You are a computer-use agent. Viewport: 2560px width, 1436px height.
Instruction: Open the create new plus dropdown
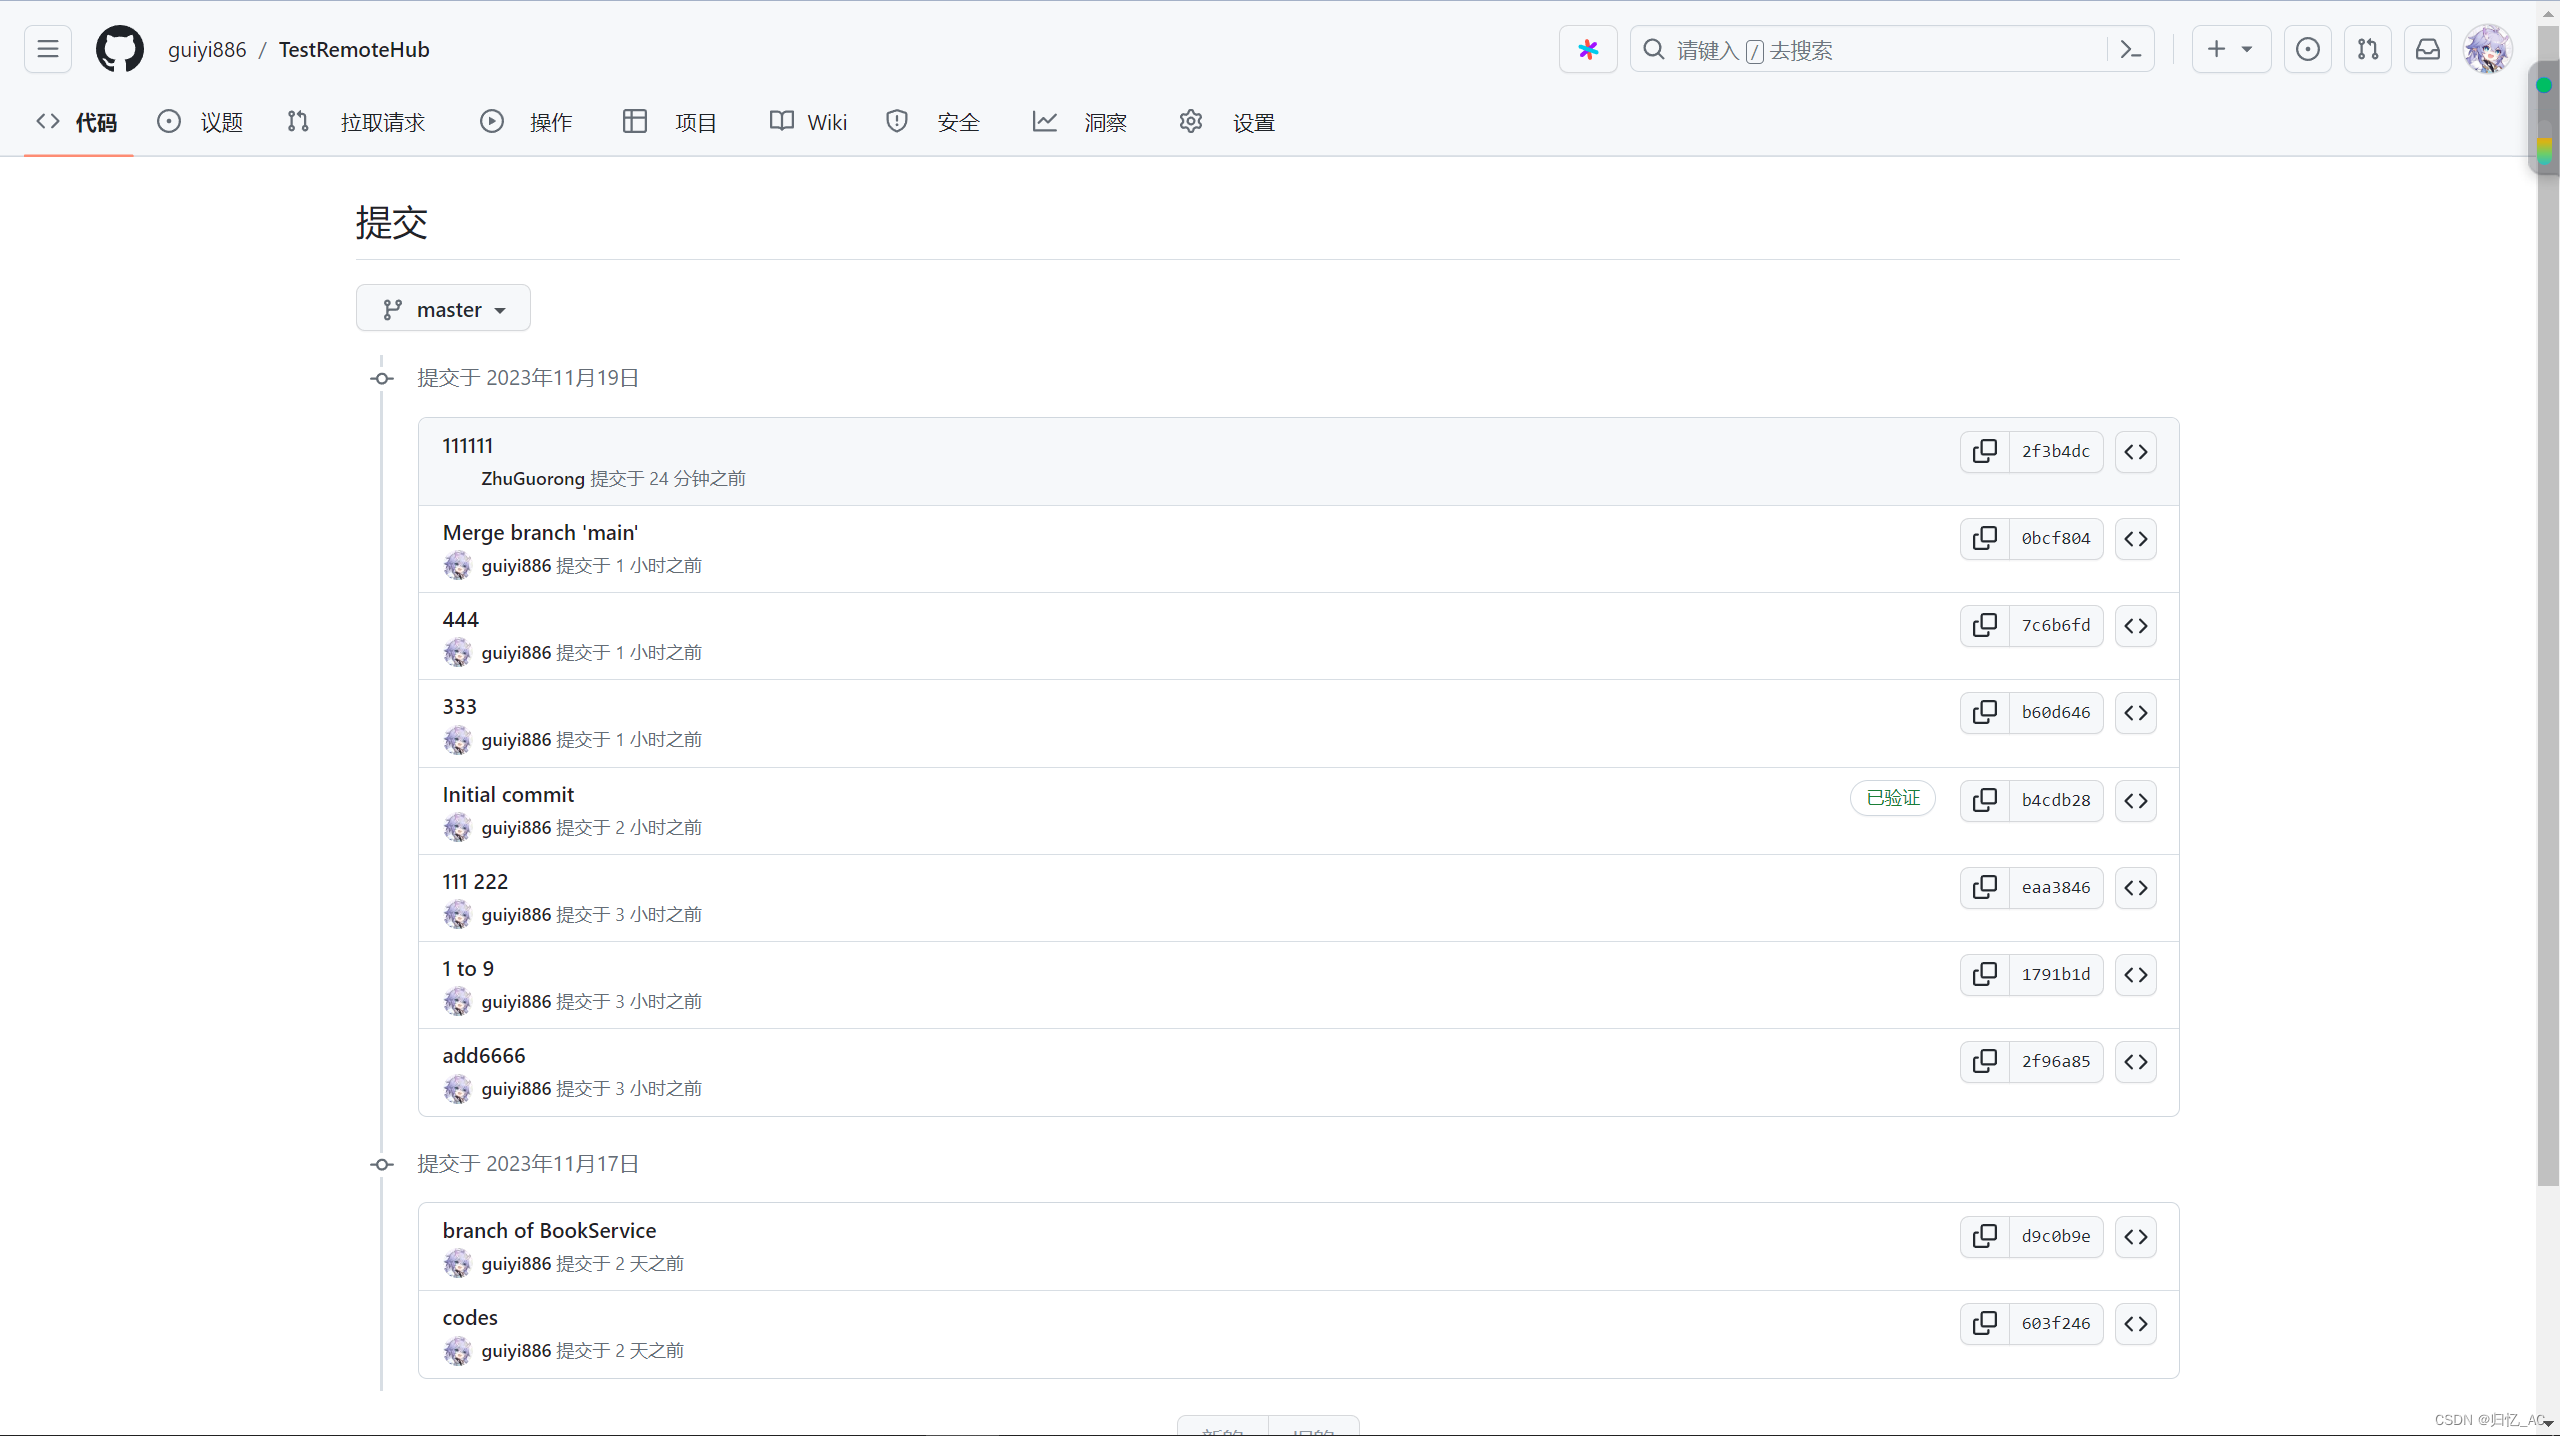click(2231, 49)
